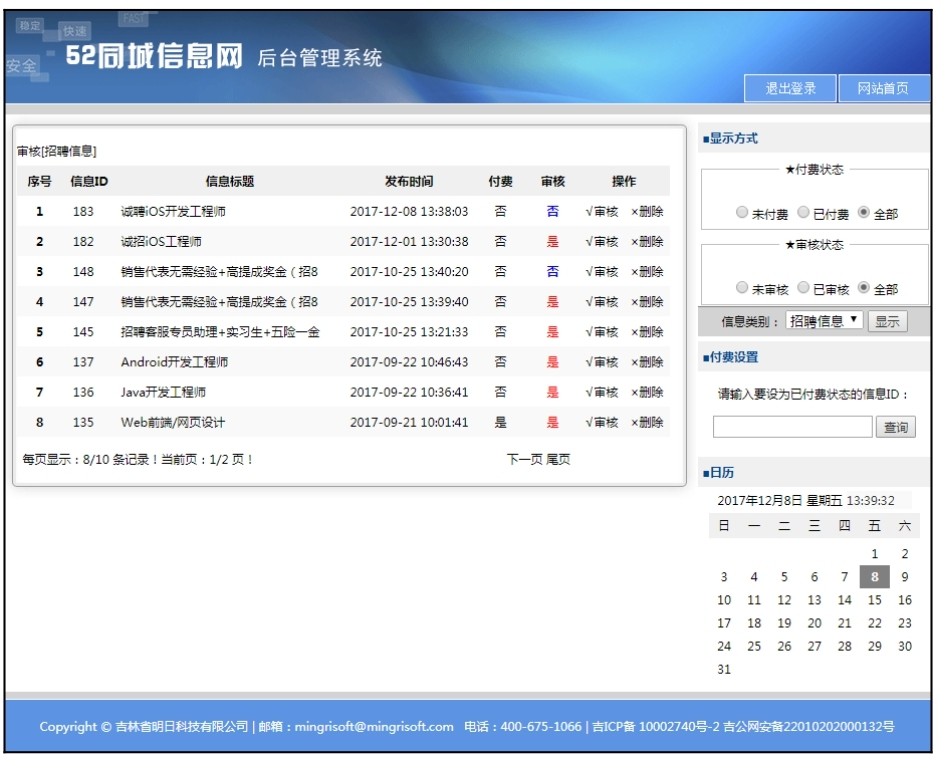Click the red 是 审核 status of record 182
The width and height of the screenshot is (947, 768).
(x=553, y=242)
